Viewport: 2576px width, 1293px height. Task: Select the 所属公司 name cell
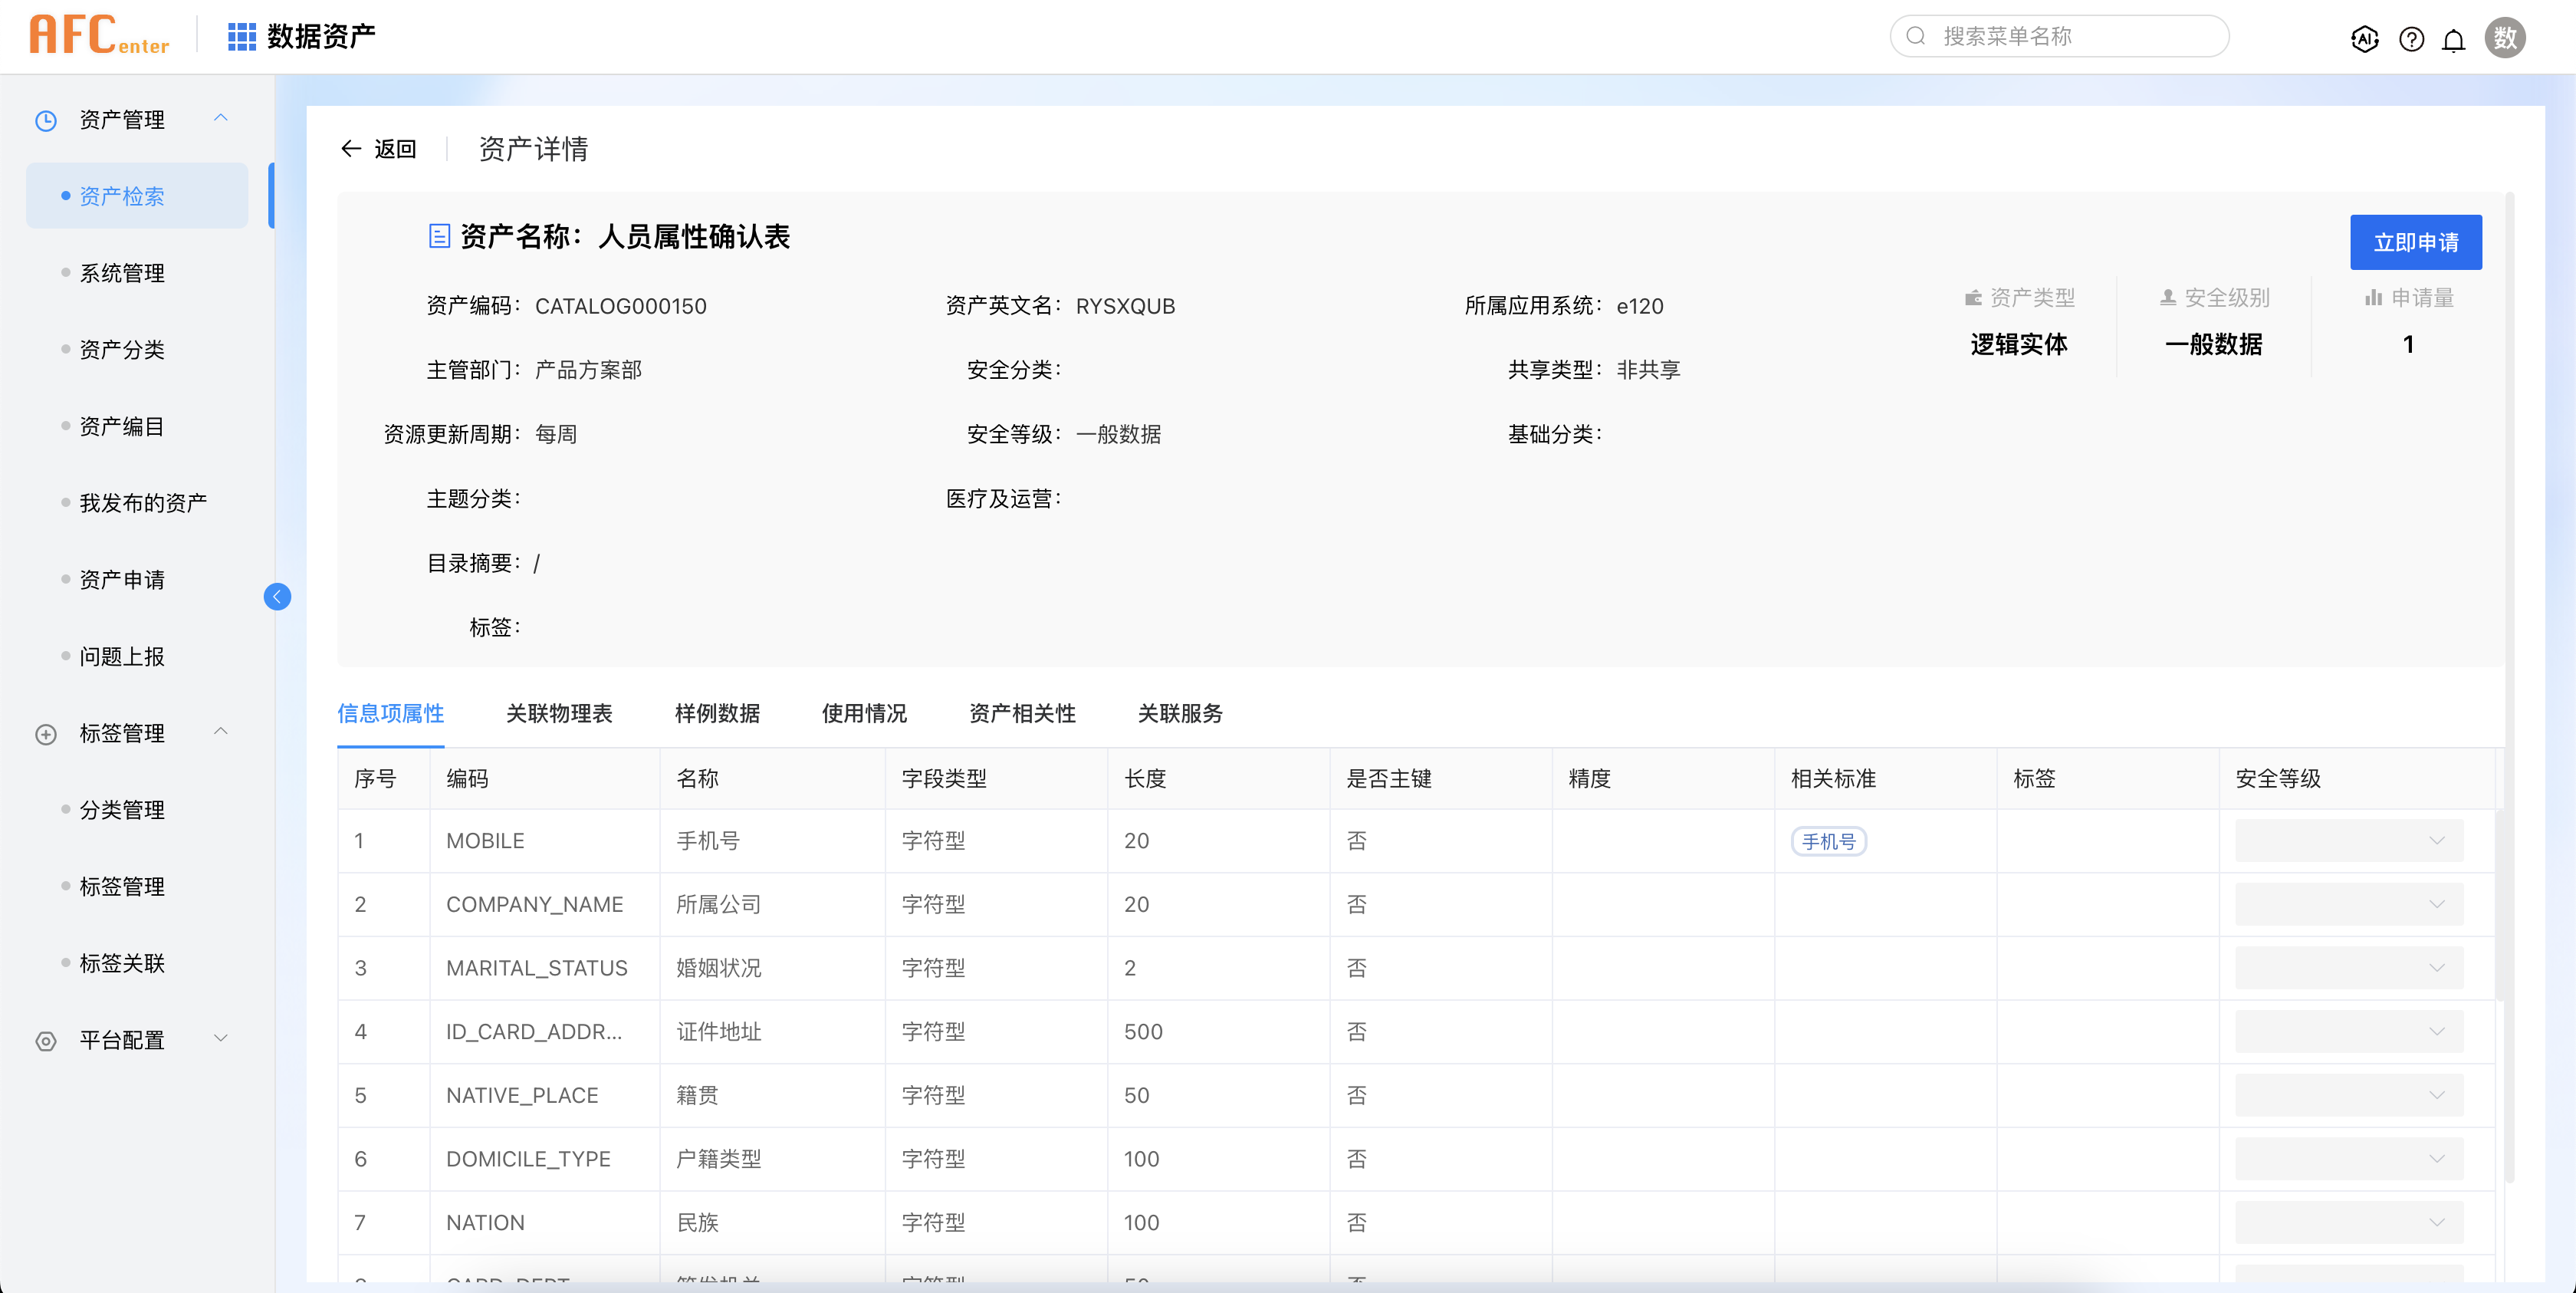(x=772, y=905)
